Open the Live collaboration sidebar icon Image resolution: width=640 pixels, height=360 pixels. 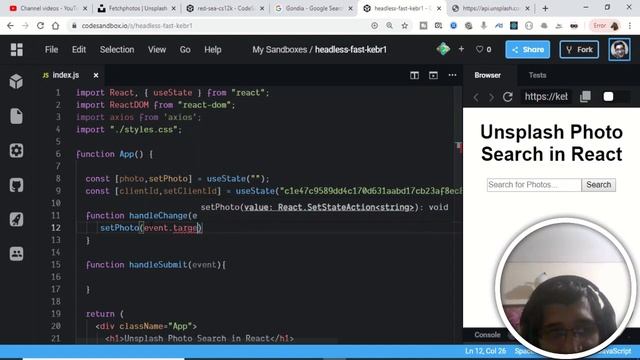pyautogui.click(x=16, y=253)
